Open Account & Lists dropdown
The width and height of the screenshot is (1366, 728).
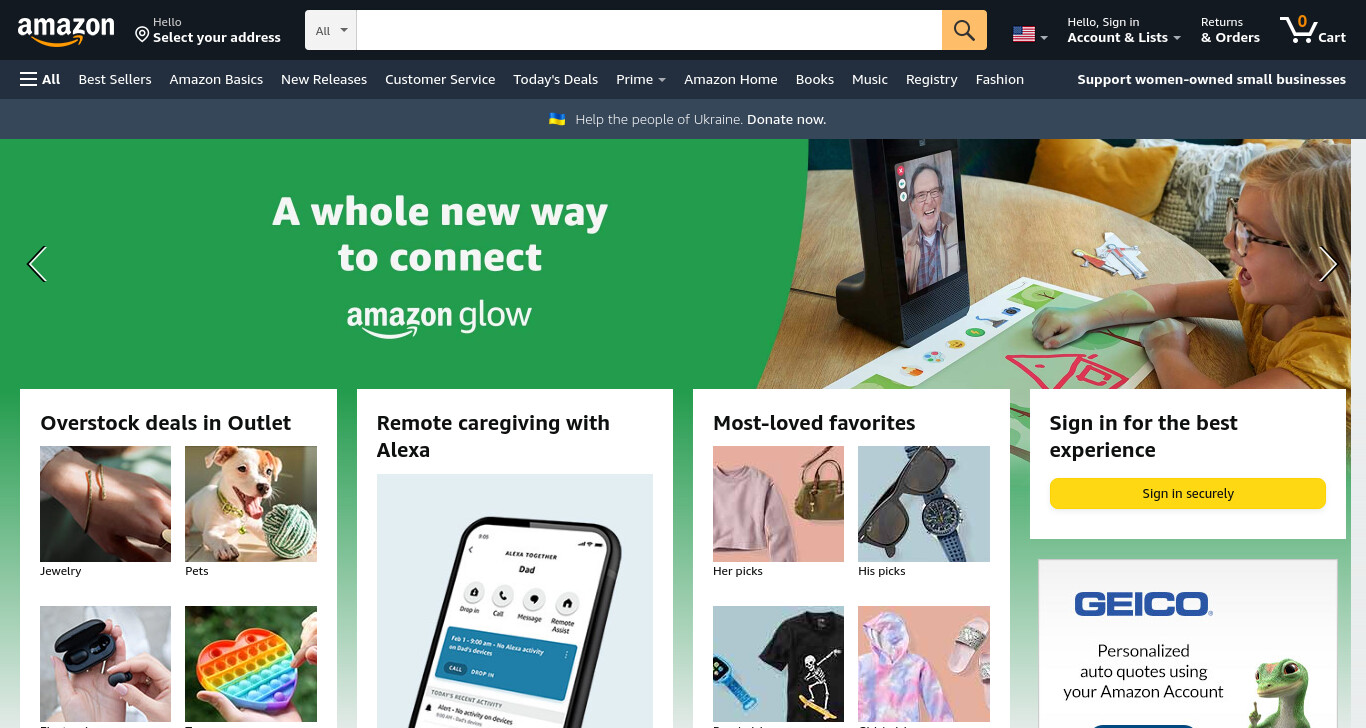[1124, 30]
